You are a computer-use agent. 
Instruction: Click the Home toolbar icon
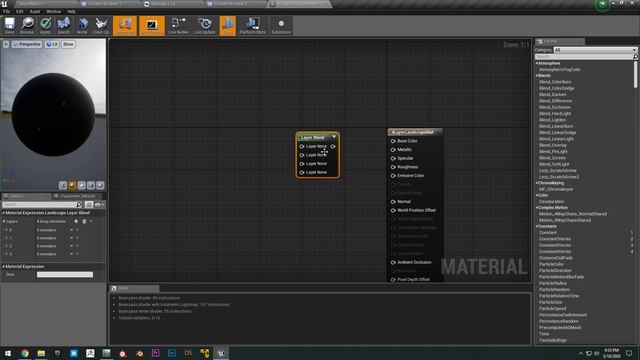[x=82, y=26]
